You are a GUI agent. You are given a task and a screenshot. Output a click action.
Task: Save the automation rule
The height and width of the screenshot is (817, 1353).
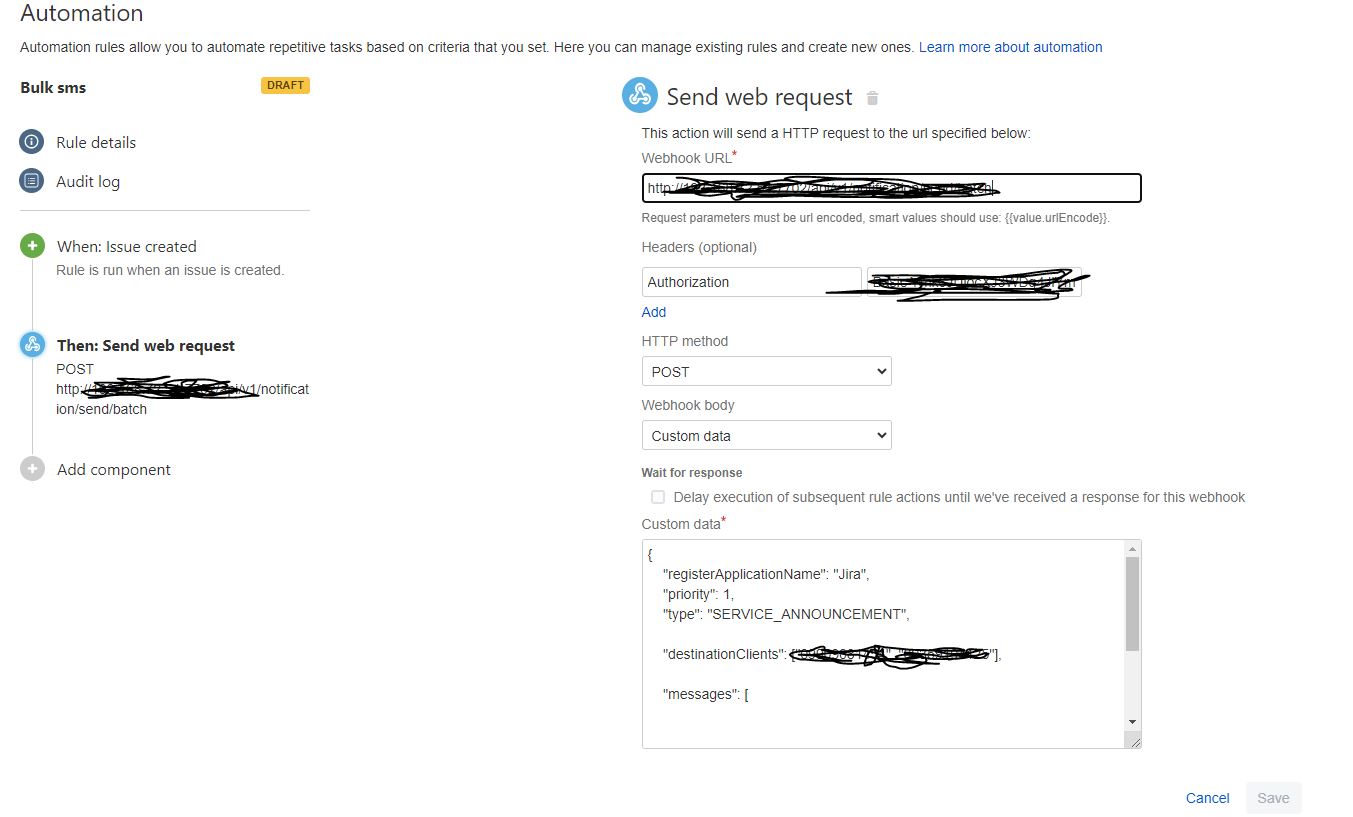tap(1272, 798)
